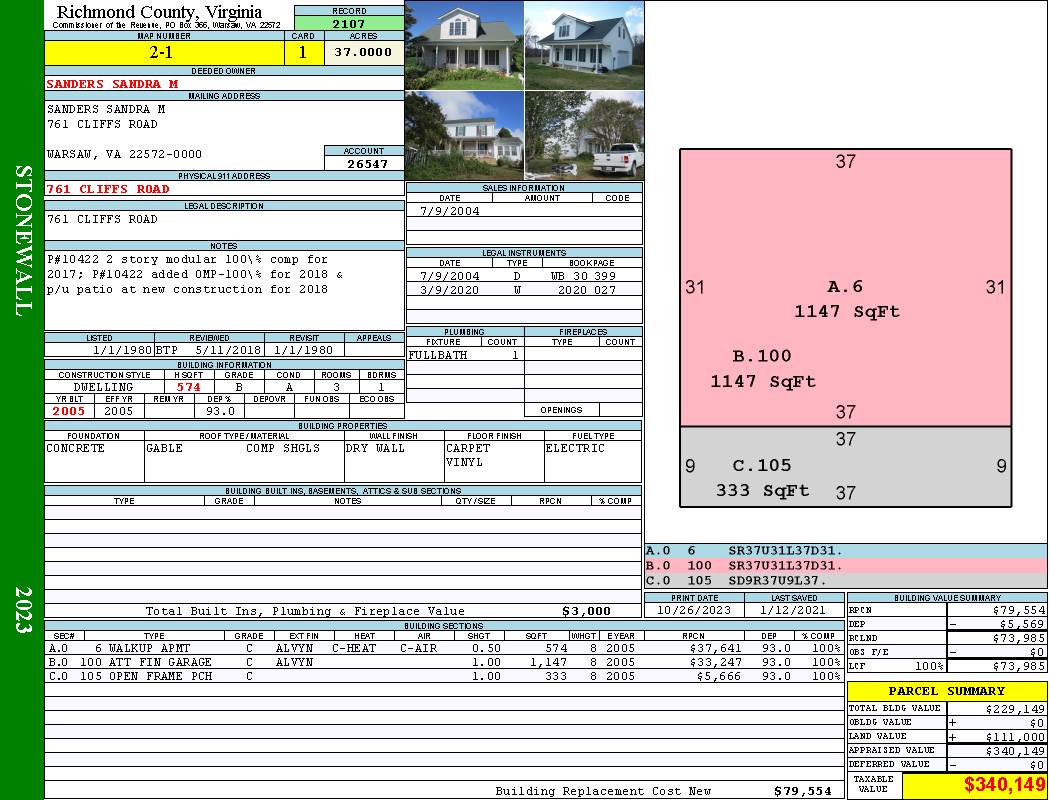This screenshot has width=1050, height=800.
Task: Open the top-right house photo with garage
Action: coord(585,46)
